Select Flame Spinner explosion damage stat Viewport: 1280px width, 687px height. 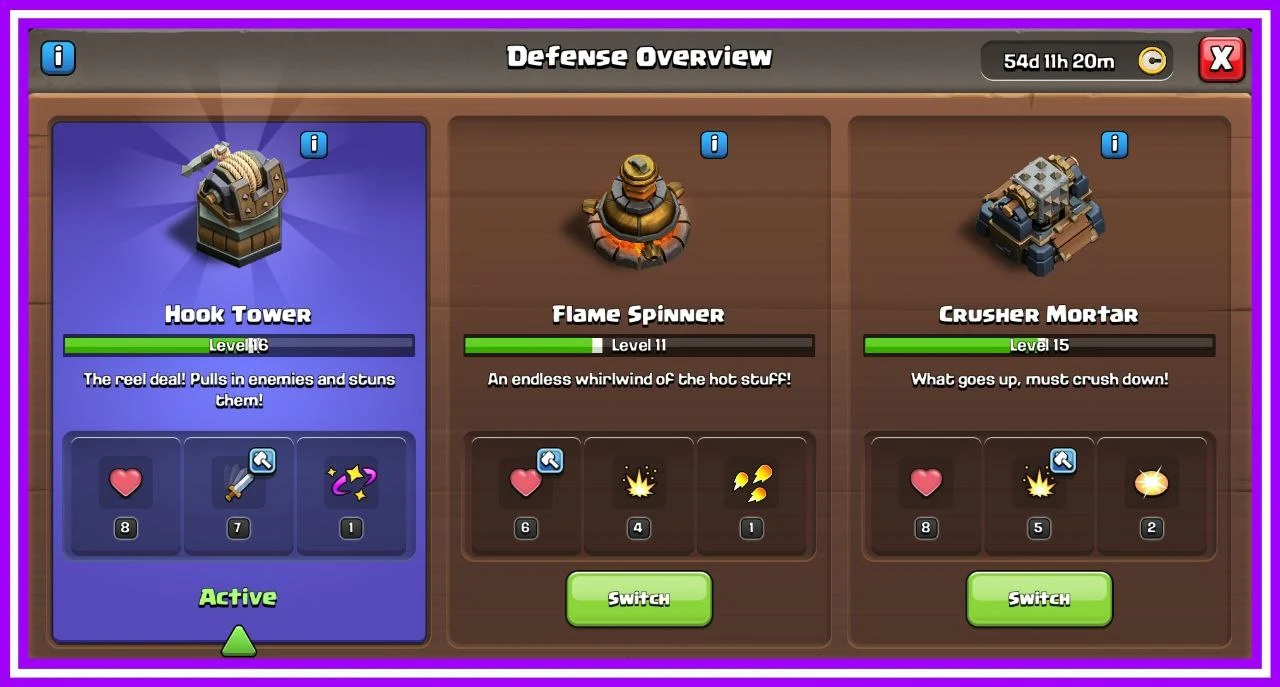(x=638, y=495)
